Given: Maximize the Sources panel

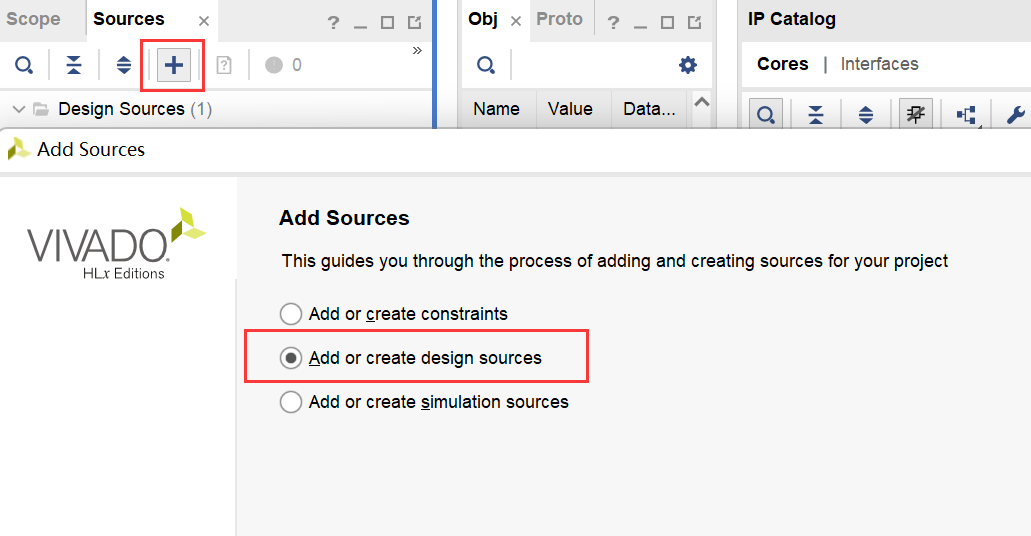Looking at the screenshot, I should pyautogui.click(x=387, y=23).
